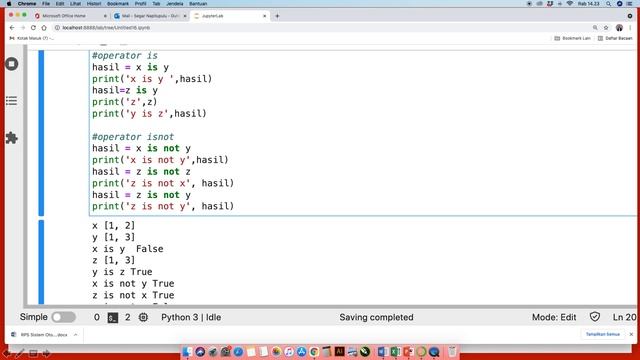Viewport: 640px width, 360px height.
Task: Open the Table of Contents sidebar icon
Action: 11,101
